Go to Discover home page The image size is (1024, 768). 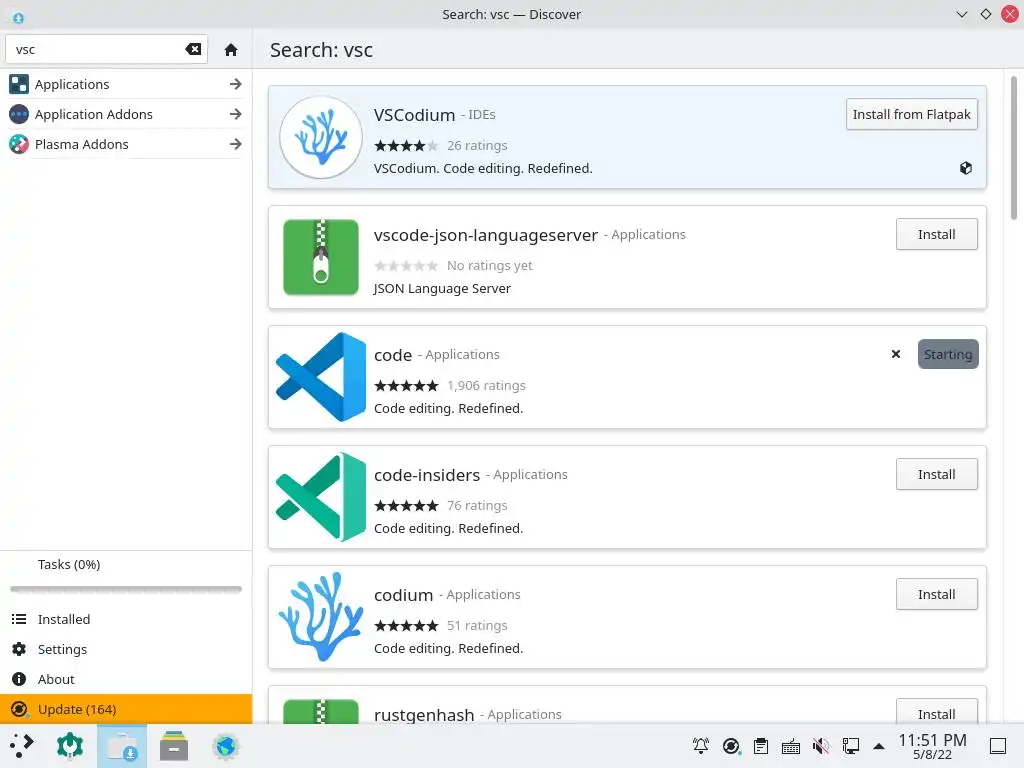pos(231,50)
